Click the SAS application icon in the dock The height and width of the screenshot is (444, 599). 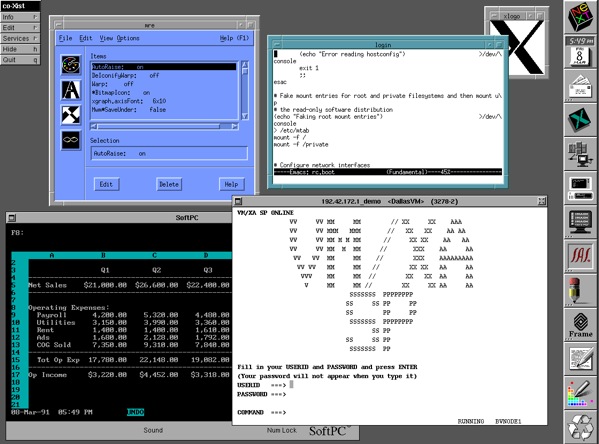coord(580,255)
